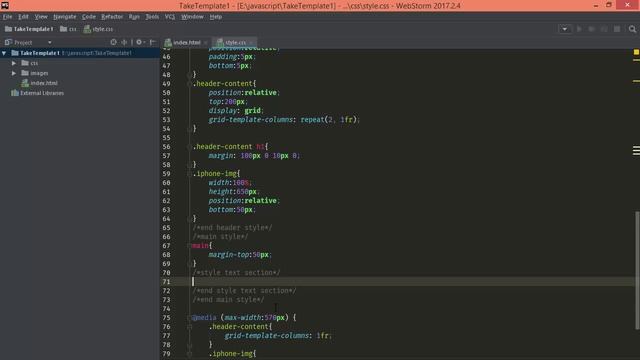
Task: Click the Stop square icon in toolbar
Action: click(x=617, y=29)
